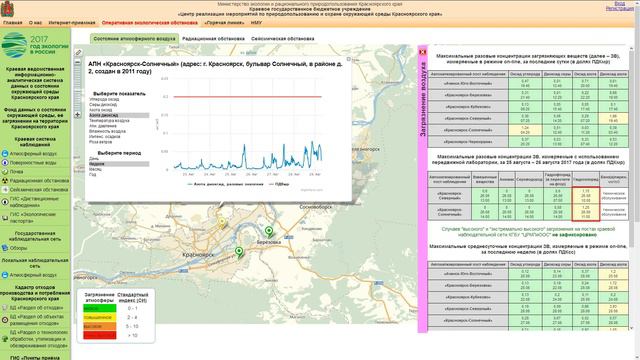Select Атм. давление indicator
The image size is (640, 360).
pyautogui.click(x=103, y=126)
